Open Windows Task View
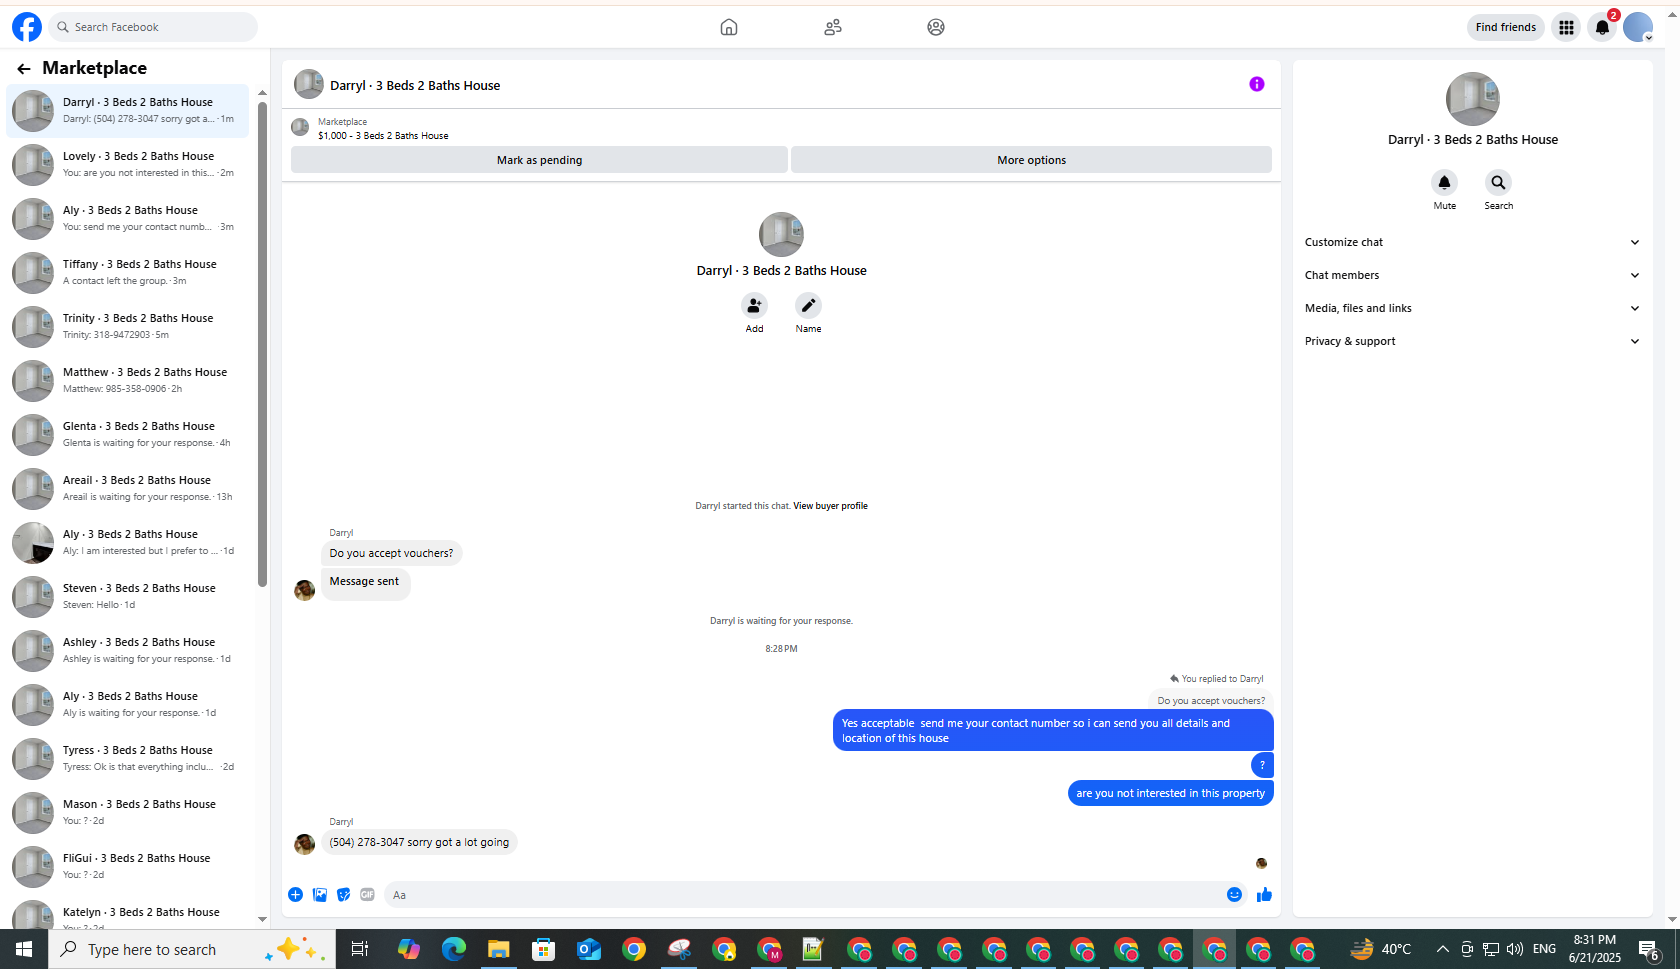 [360, 949]
